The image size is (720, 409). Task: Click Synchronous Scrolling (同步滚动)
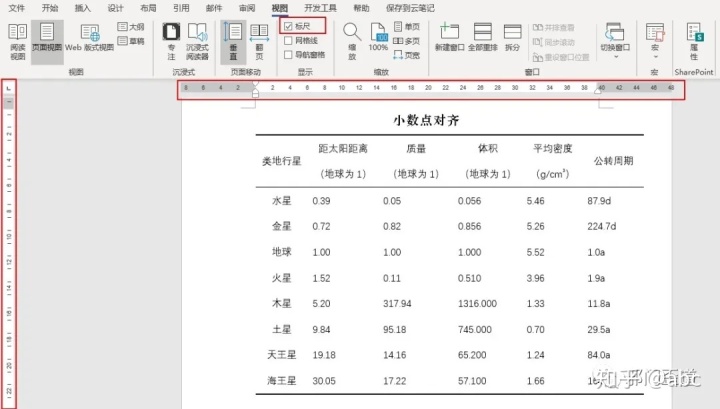pos(553,42)
